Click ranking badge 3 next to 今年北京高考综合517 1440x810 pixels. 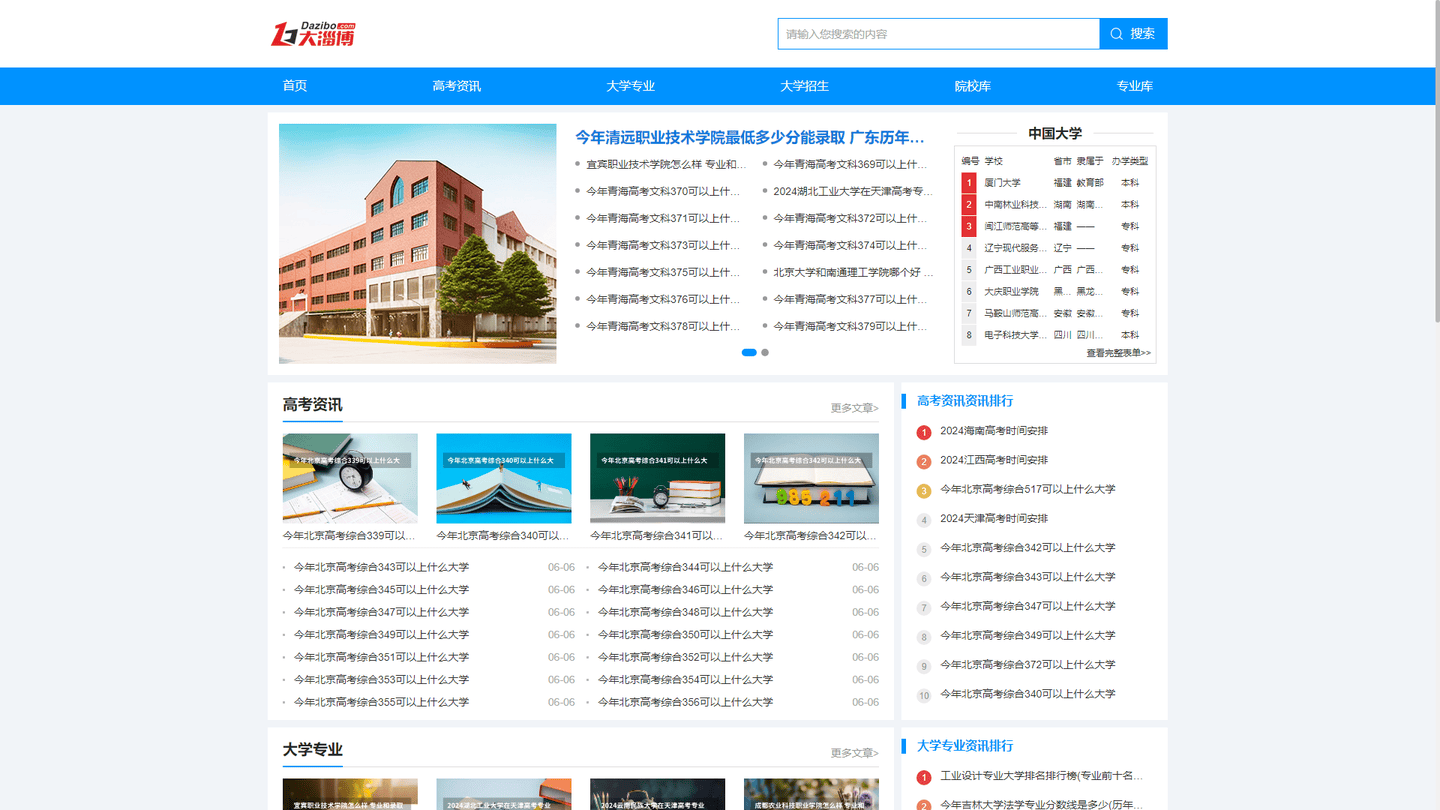tap(924, 491)
